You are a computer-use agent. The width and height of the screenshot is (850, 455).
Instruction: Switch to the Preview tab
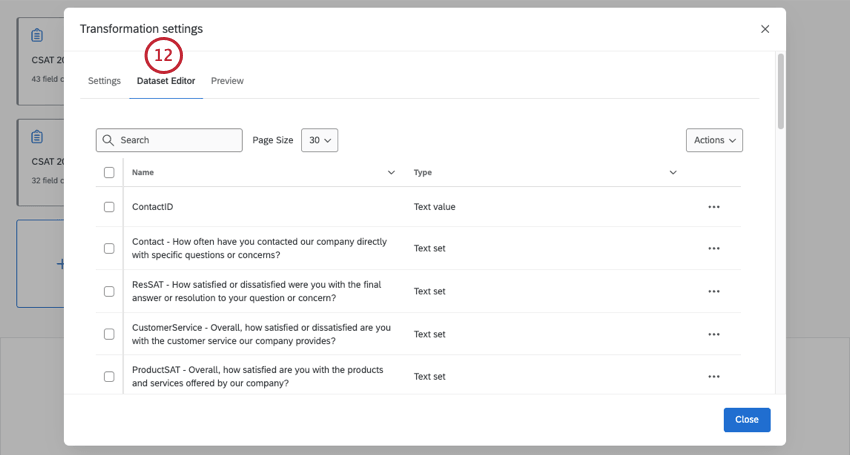[227, 81]
